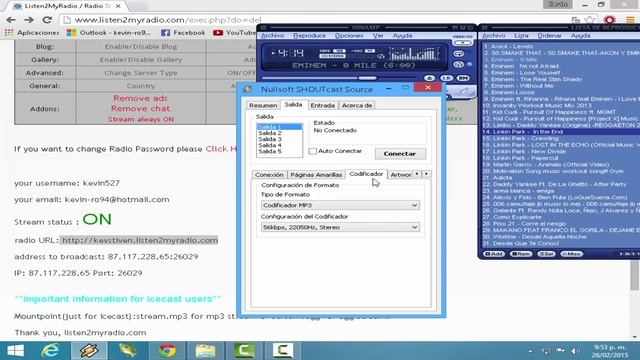Click the volume speaker icon in the system tray
640x360 pixels.
(x=575, y=351)
